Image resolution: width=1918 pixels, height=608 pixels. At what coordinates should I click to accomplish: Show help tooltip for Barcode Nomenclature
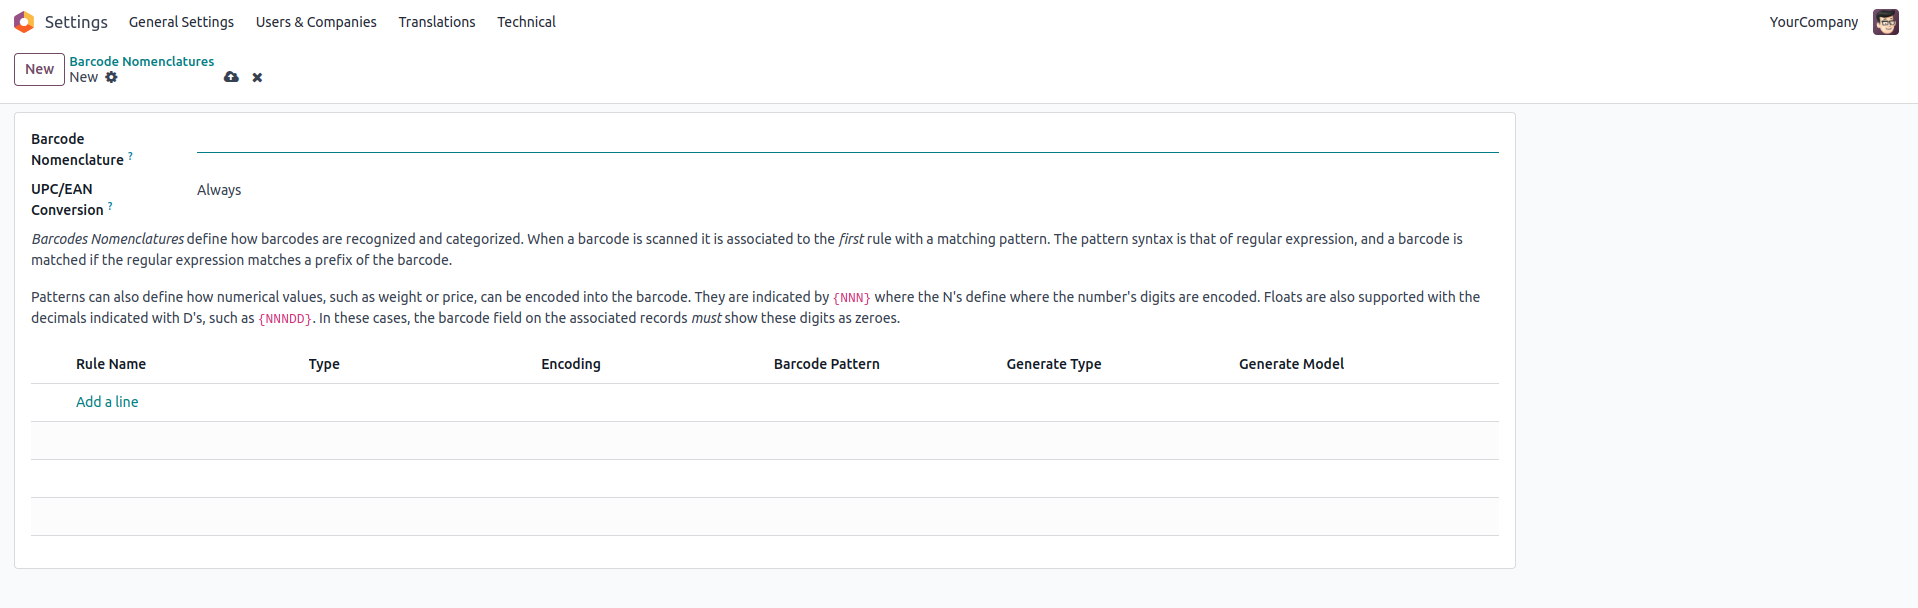[130, 156]
